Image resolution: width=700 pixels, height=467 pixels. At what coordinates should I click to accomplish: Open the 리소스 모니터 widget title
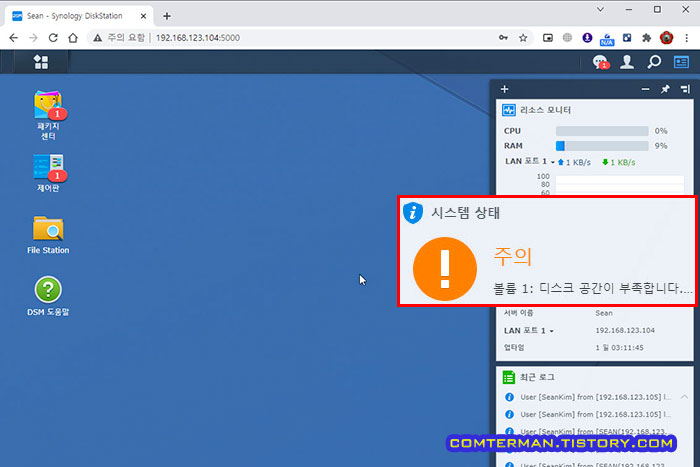tap(546, 110)
